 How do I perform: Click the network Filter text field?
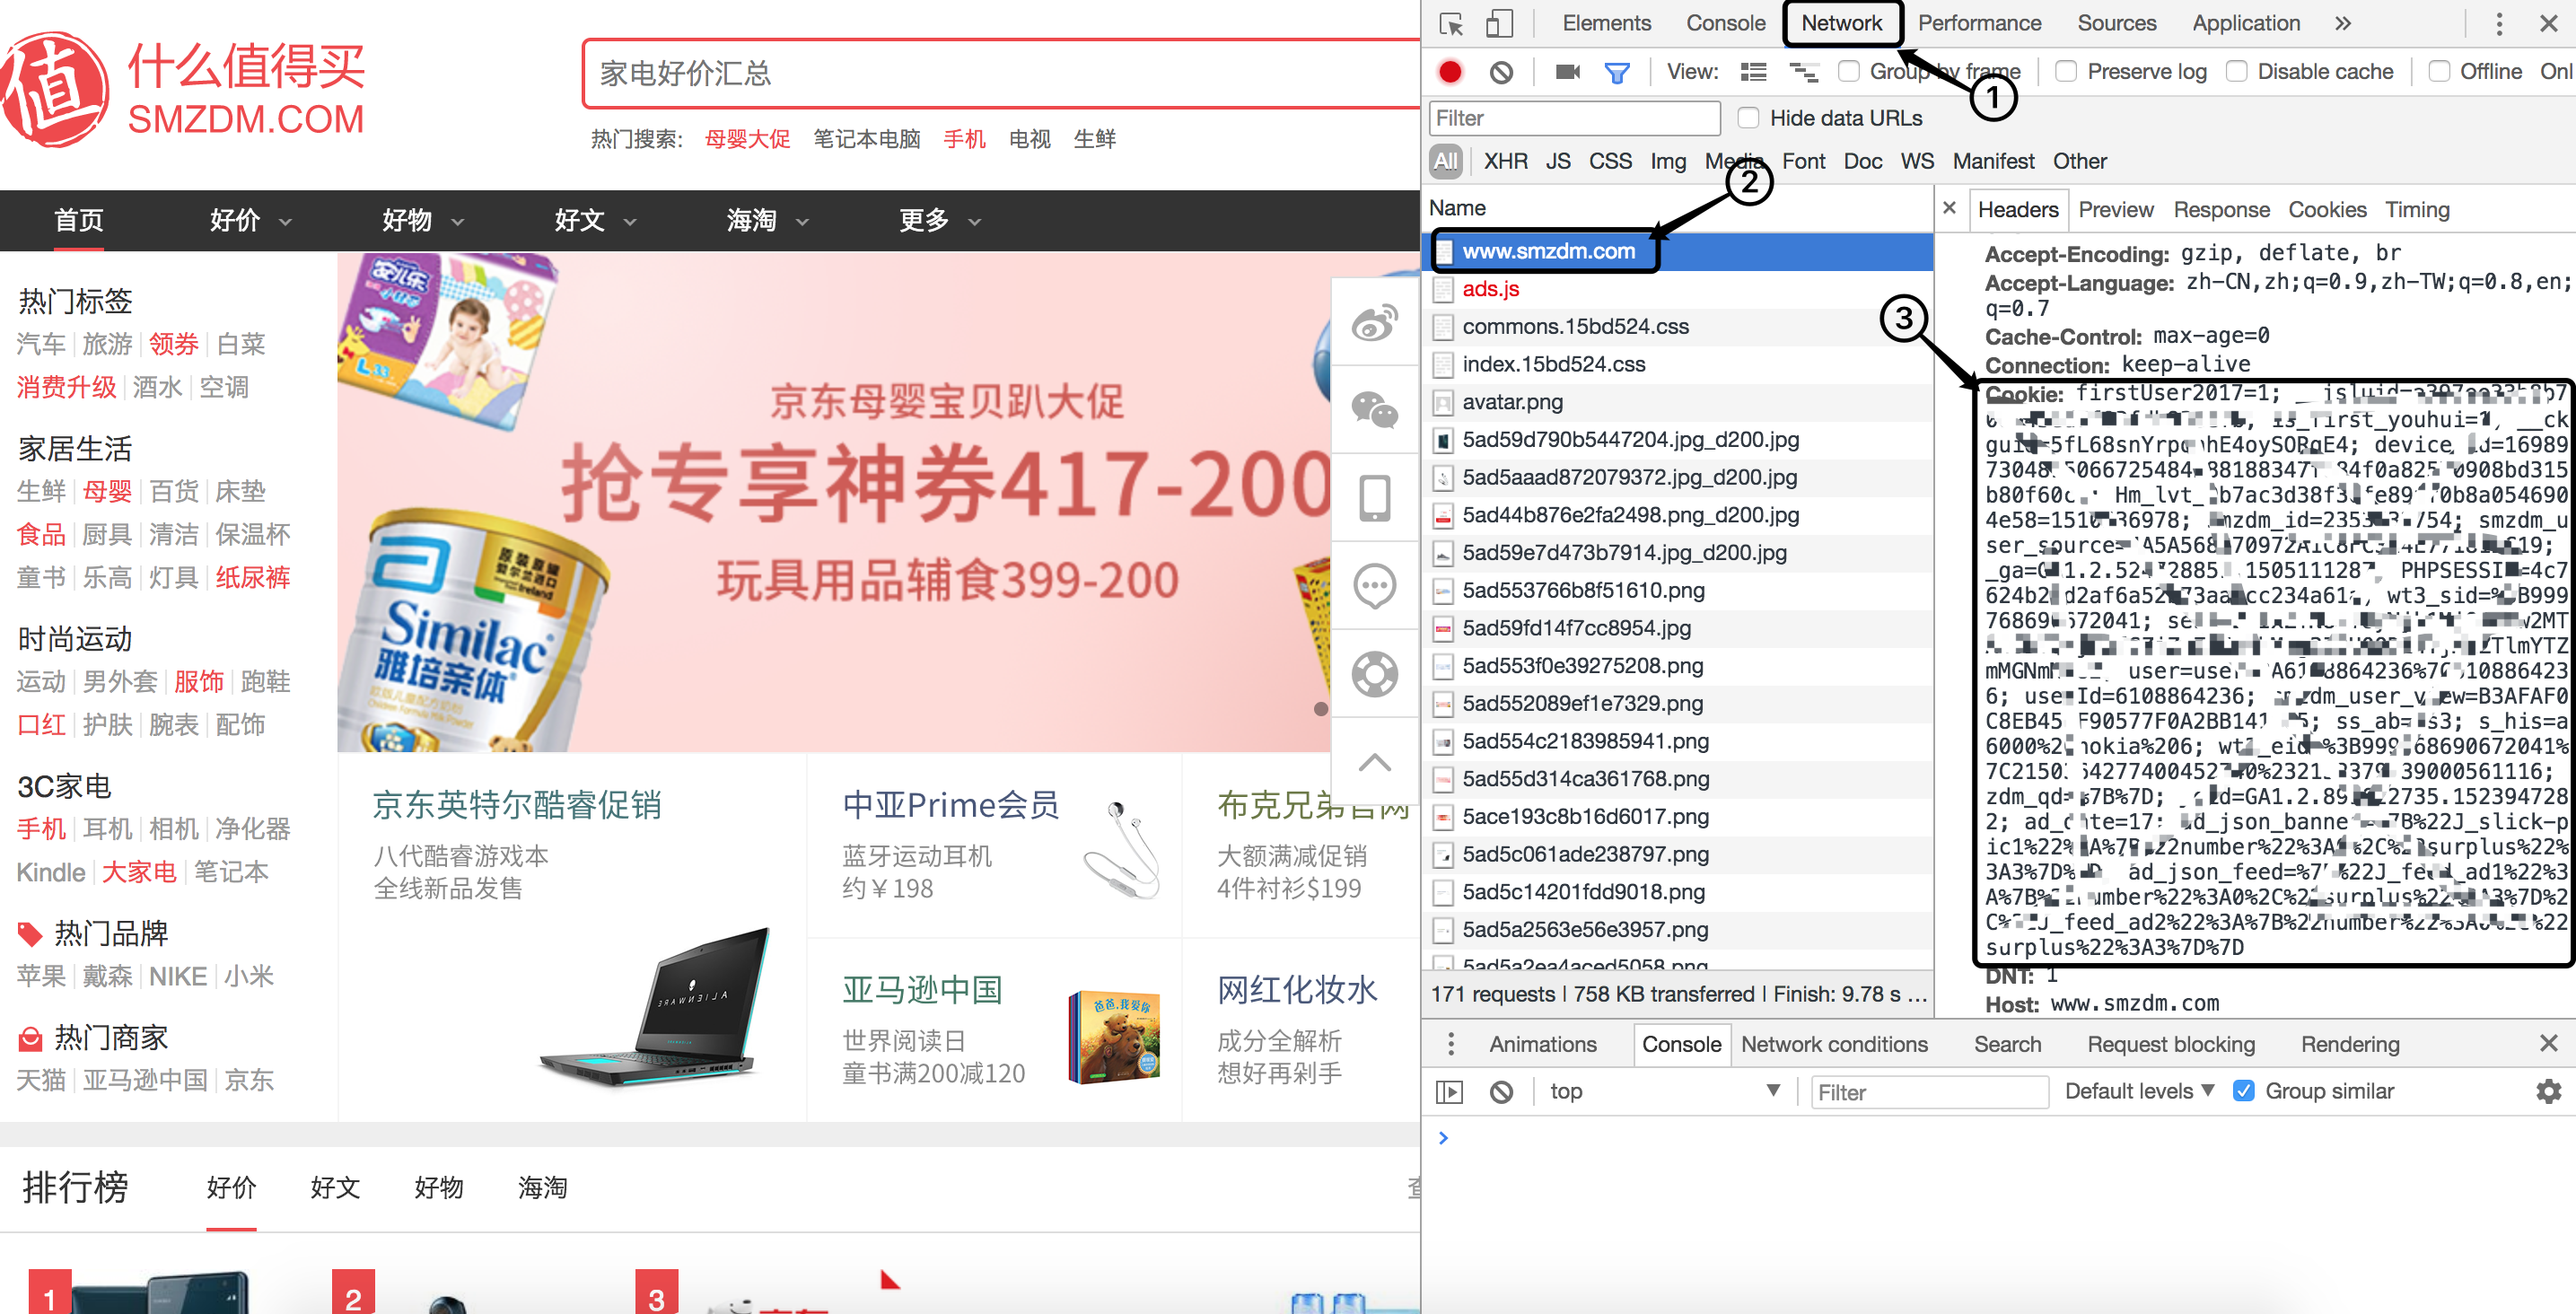click(1574, 118)
